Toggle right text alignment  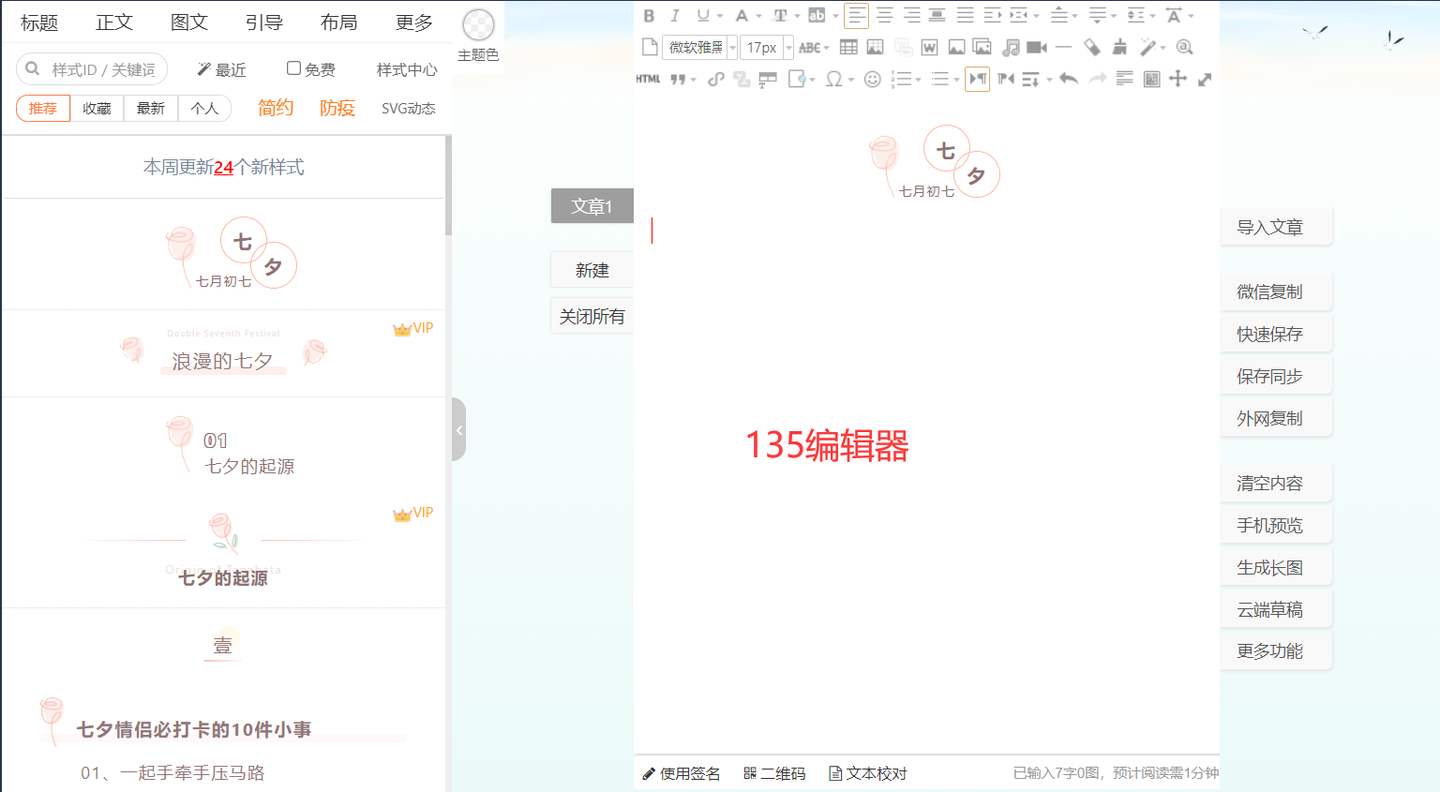tap(911, 15)
